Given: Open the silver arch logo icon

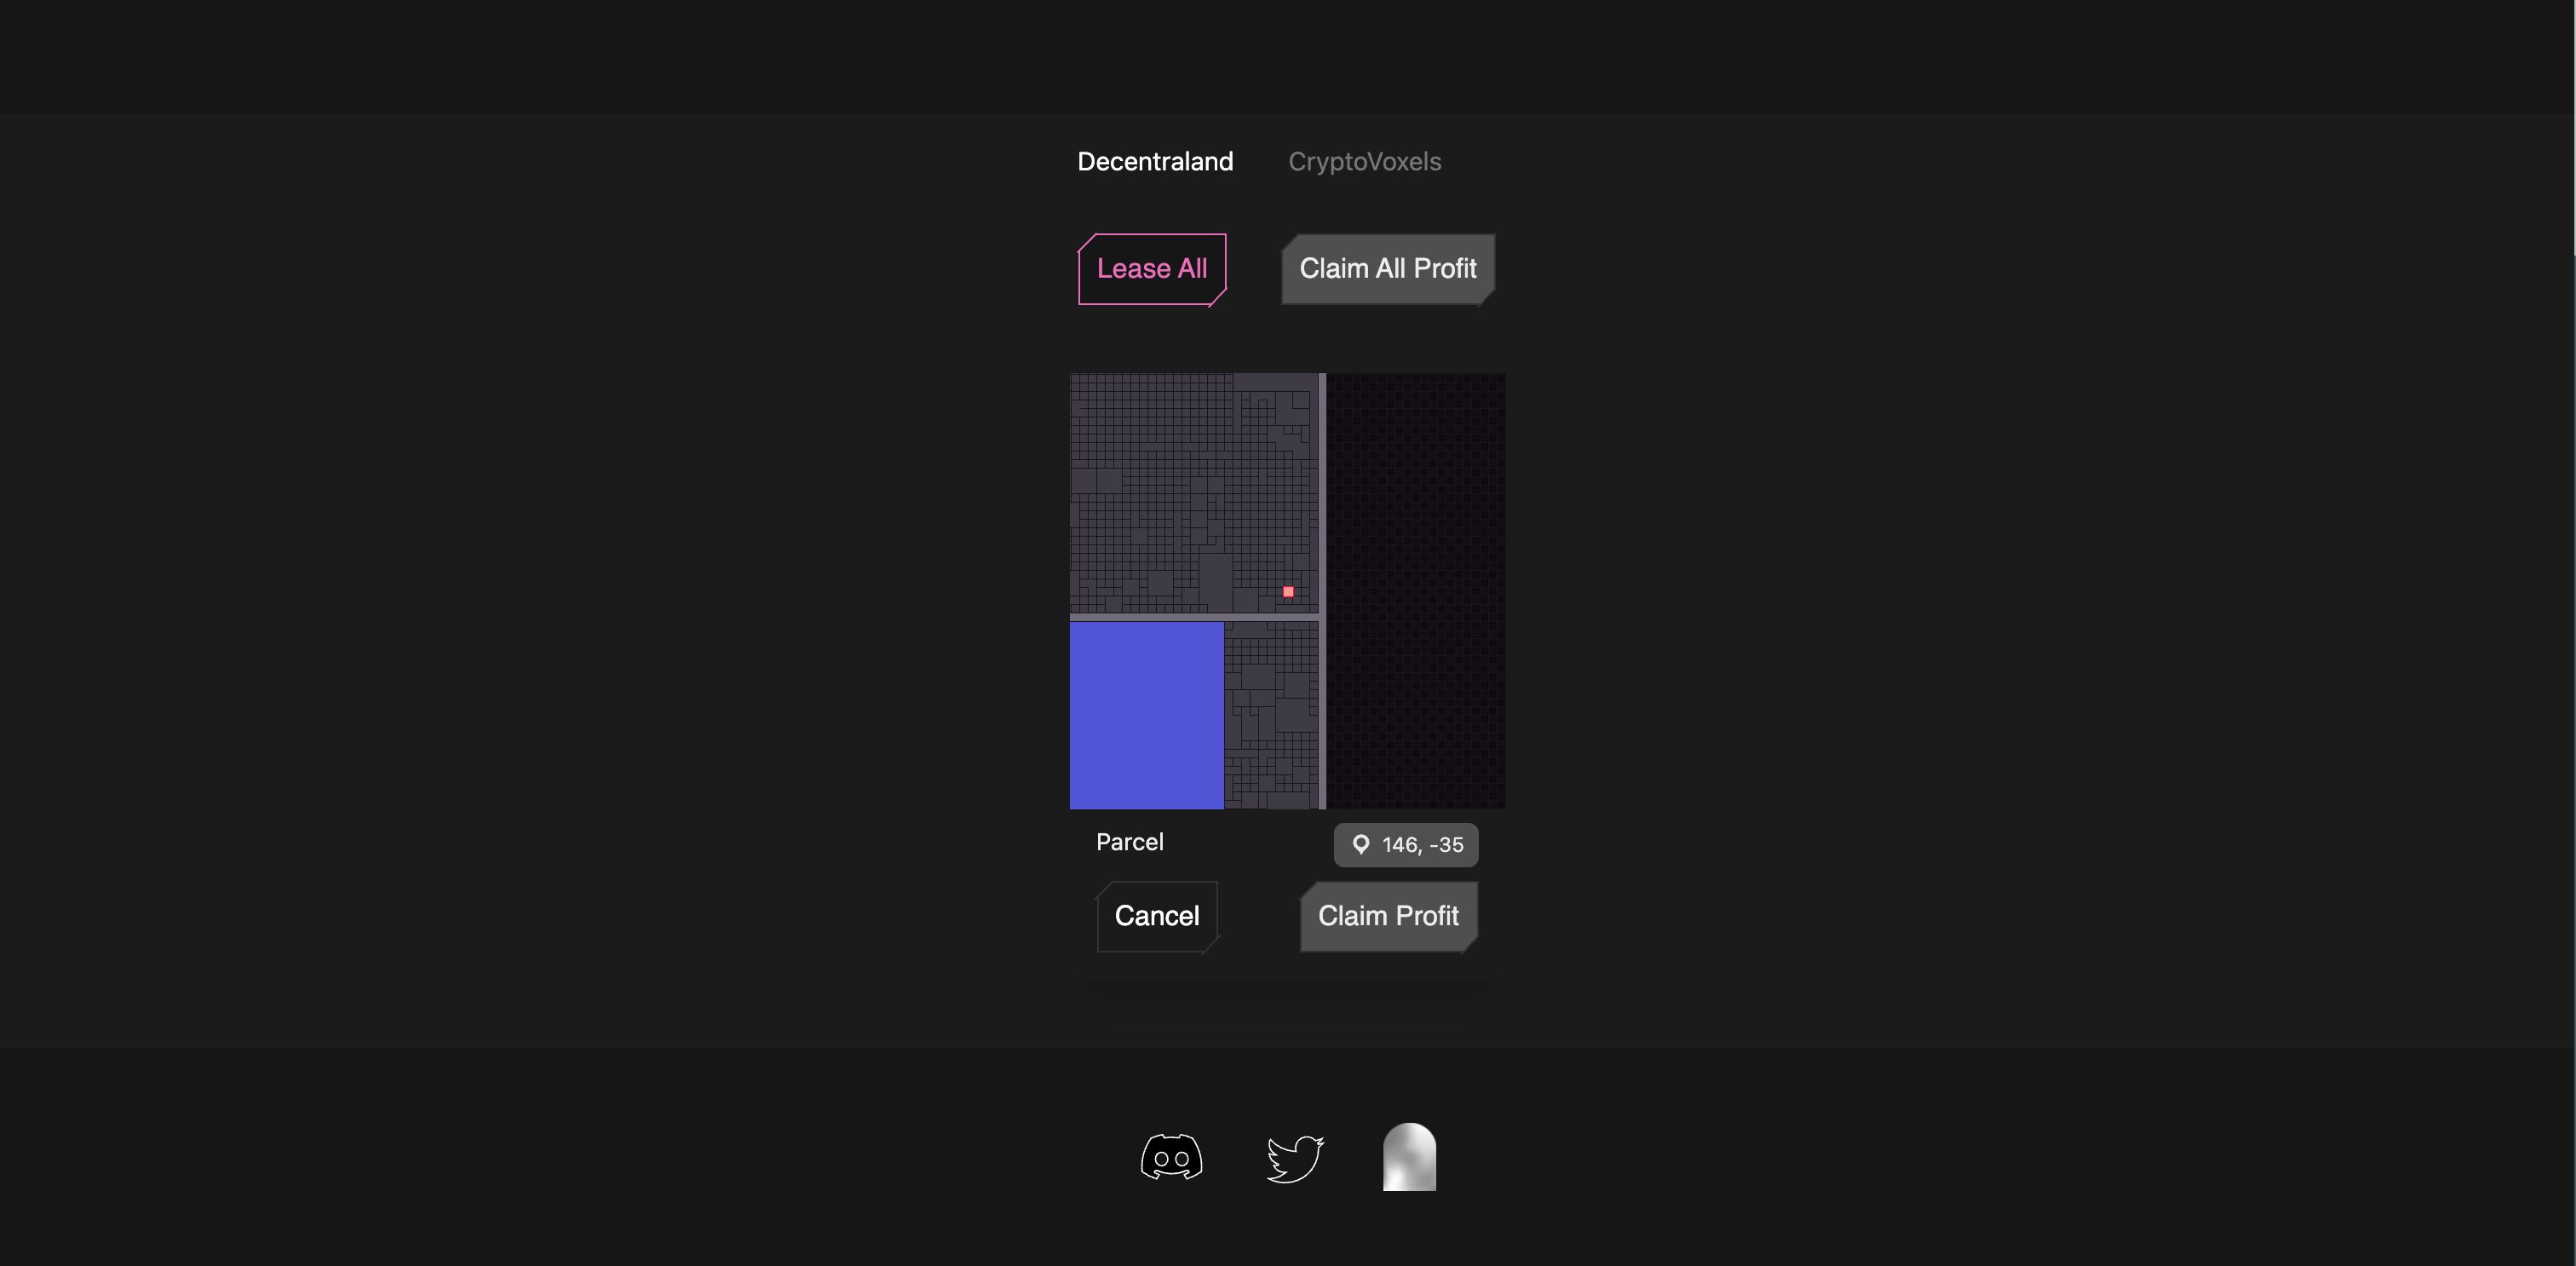Looking at the screenshot, I should (1409, 1157).
